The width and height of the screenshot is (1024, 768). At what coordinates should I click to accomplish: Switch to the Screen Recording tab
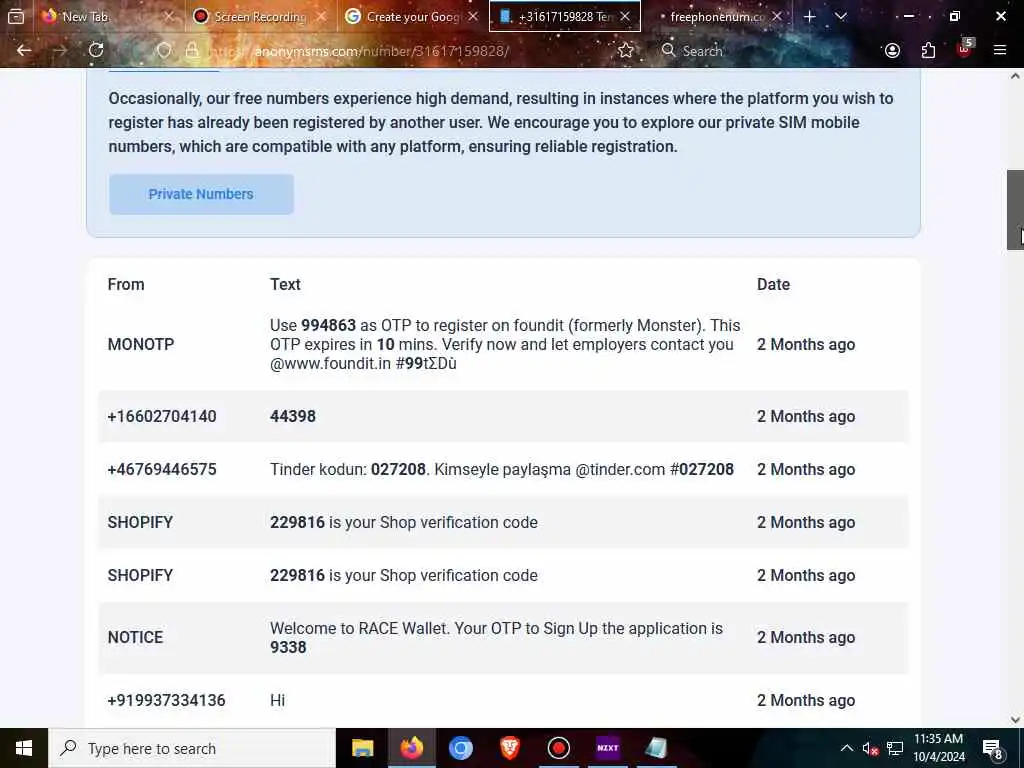[x=260, y=17]
